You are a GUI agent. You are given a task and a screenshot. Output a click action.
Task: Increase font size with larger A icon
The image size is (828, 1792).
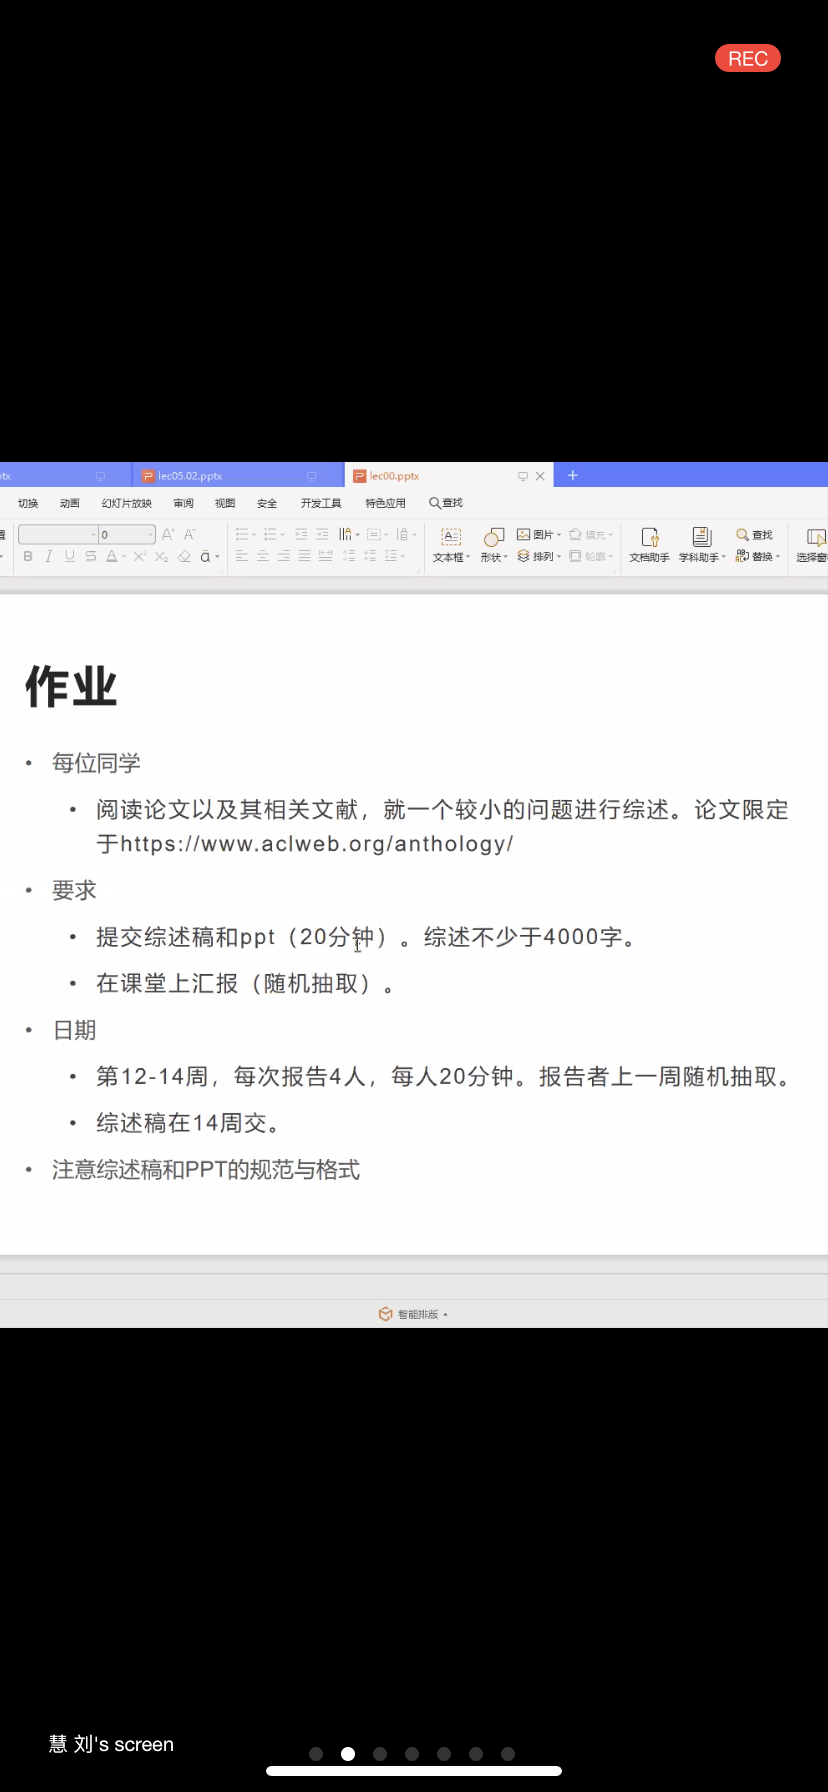(x=168, y=534)
